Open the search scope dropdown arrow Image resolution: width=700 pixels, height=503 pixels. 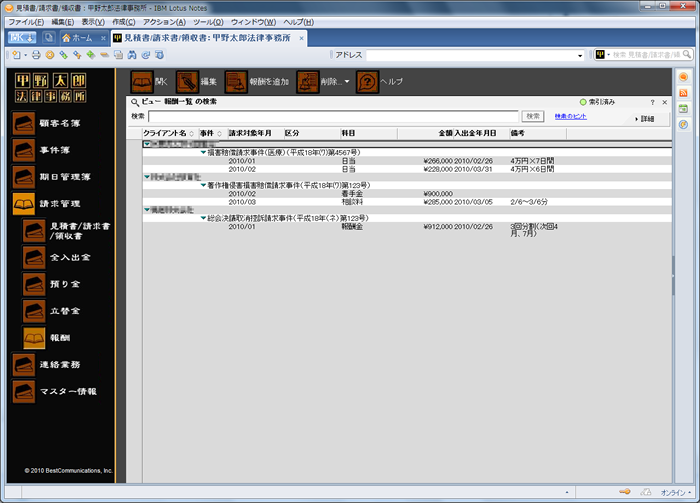(x=608, y=55)
